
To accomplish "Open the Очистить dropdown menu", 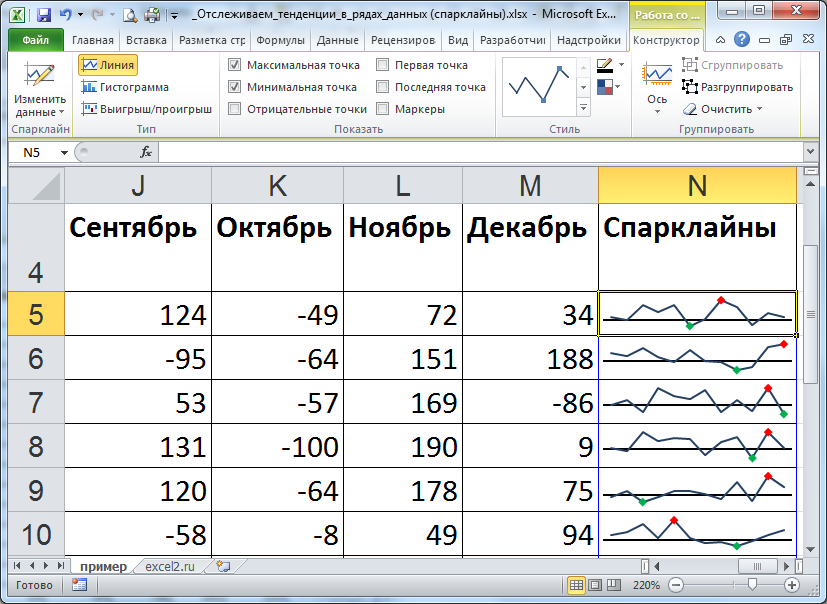I will point(724,109).
